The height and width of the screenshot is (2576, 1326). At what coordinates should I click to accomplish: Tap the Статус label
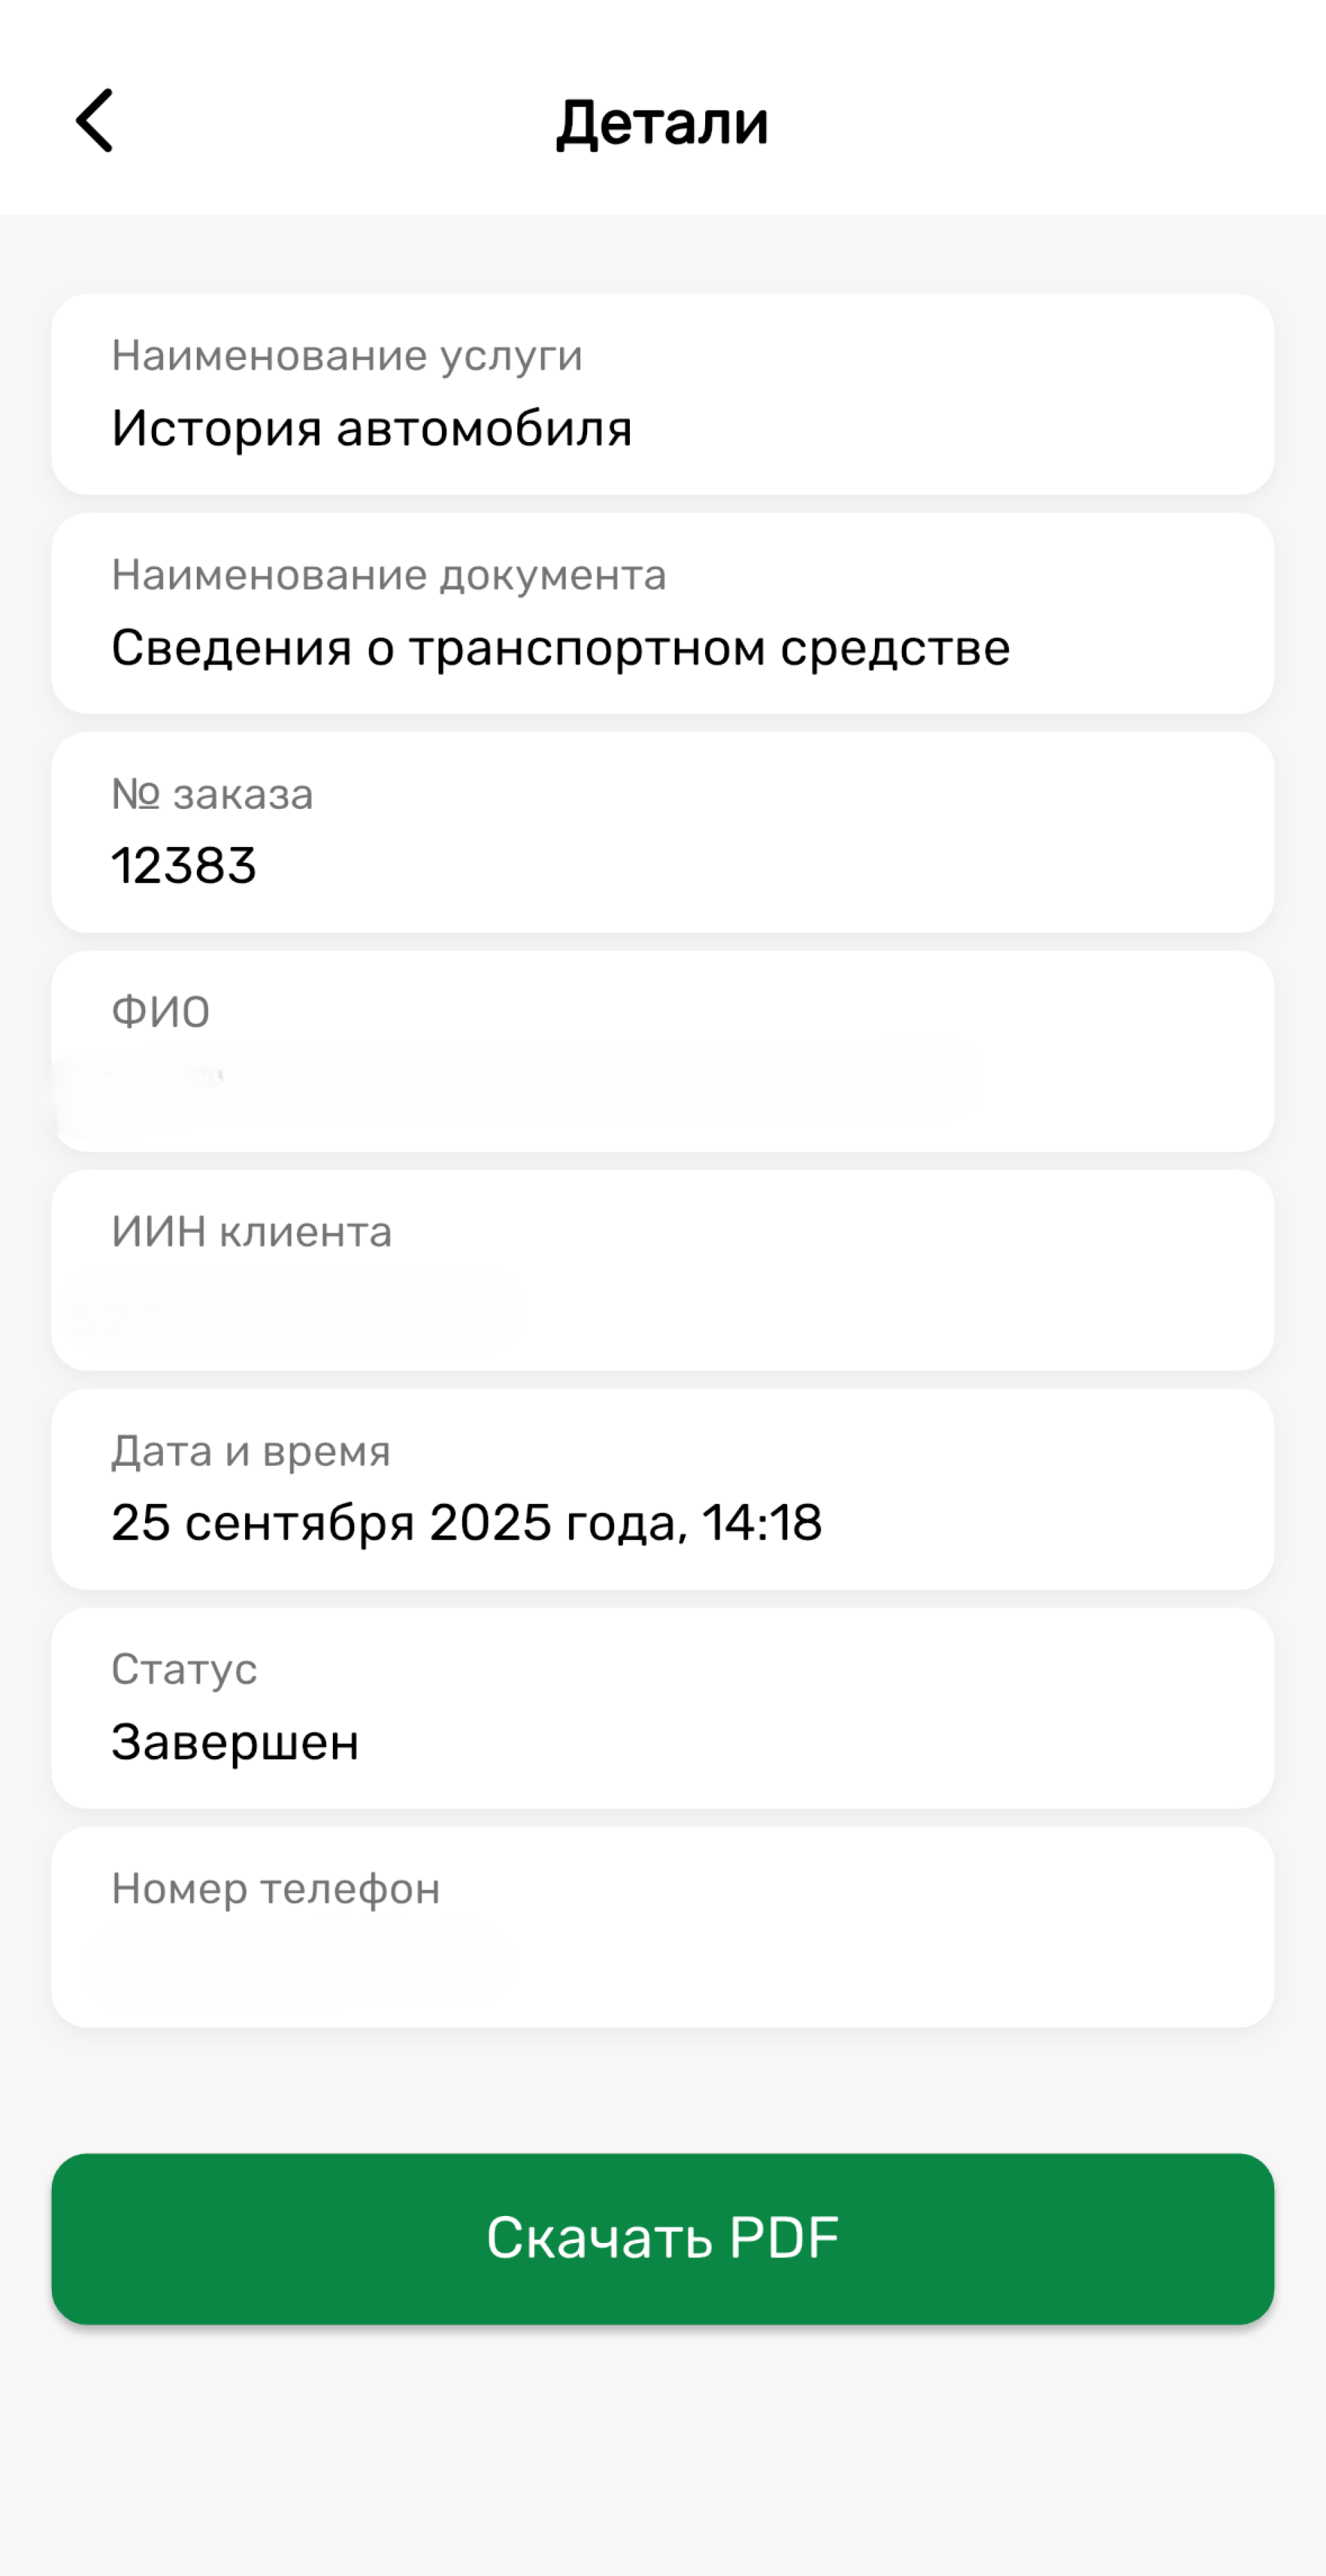184,1669
